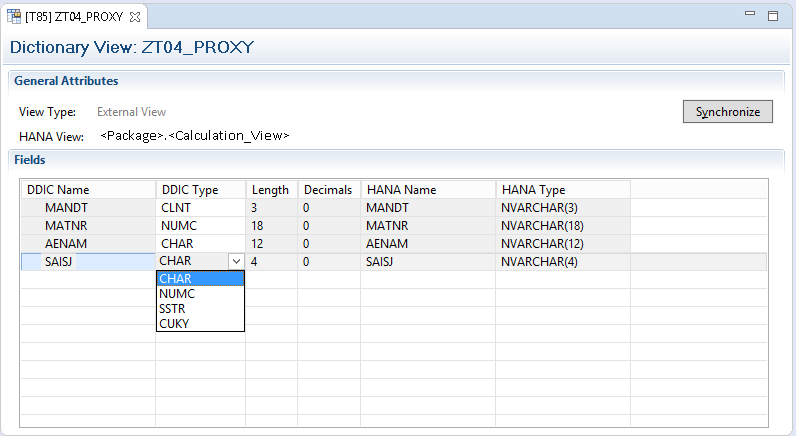The width and height of the screenshot is (796, 436).
Task: Maximize the editor view
Action: tap(773, 16)
